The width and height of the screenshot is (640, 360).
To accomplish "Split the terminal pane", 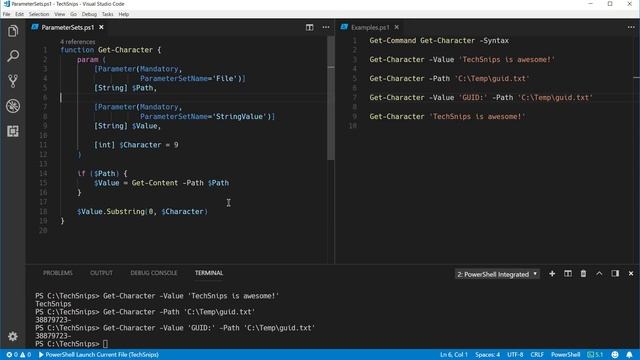I will [568, 273].
